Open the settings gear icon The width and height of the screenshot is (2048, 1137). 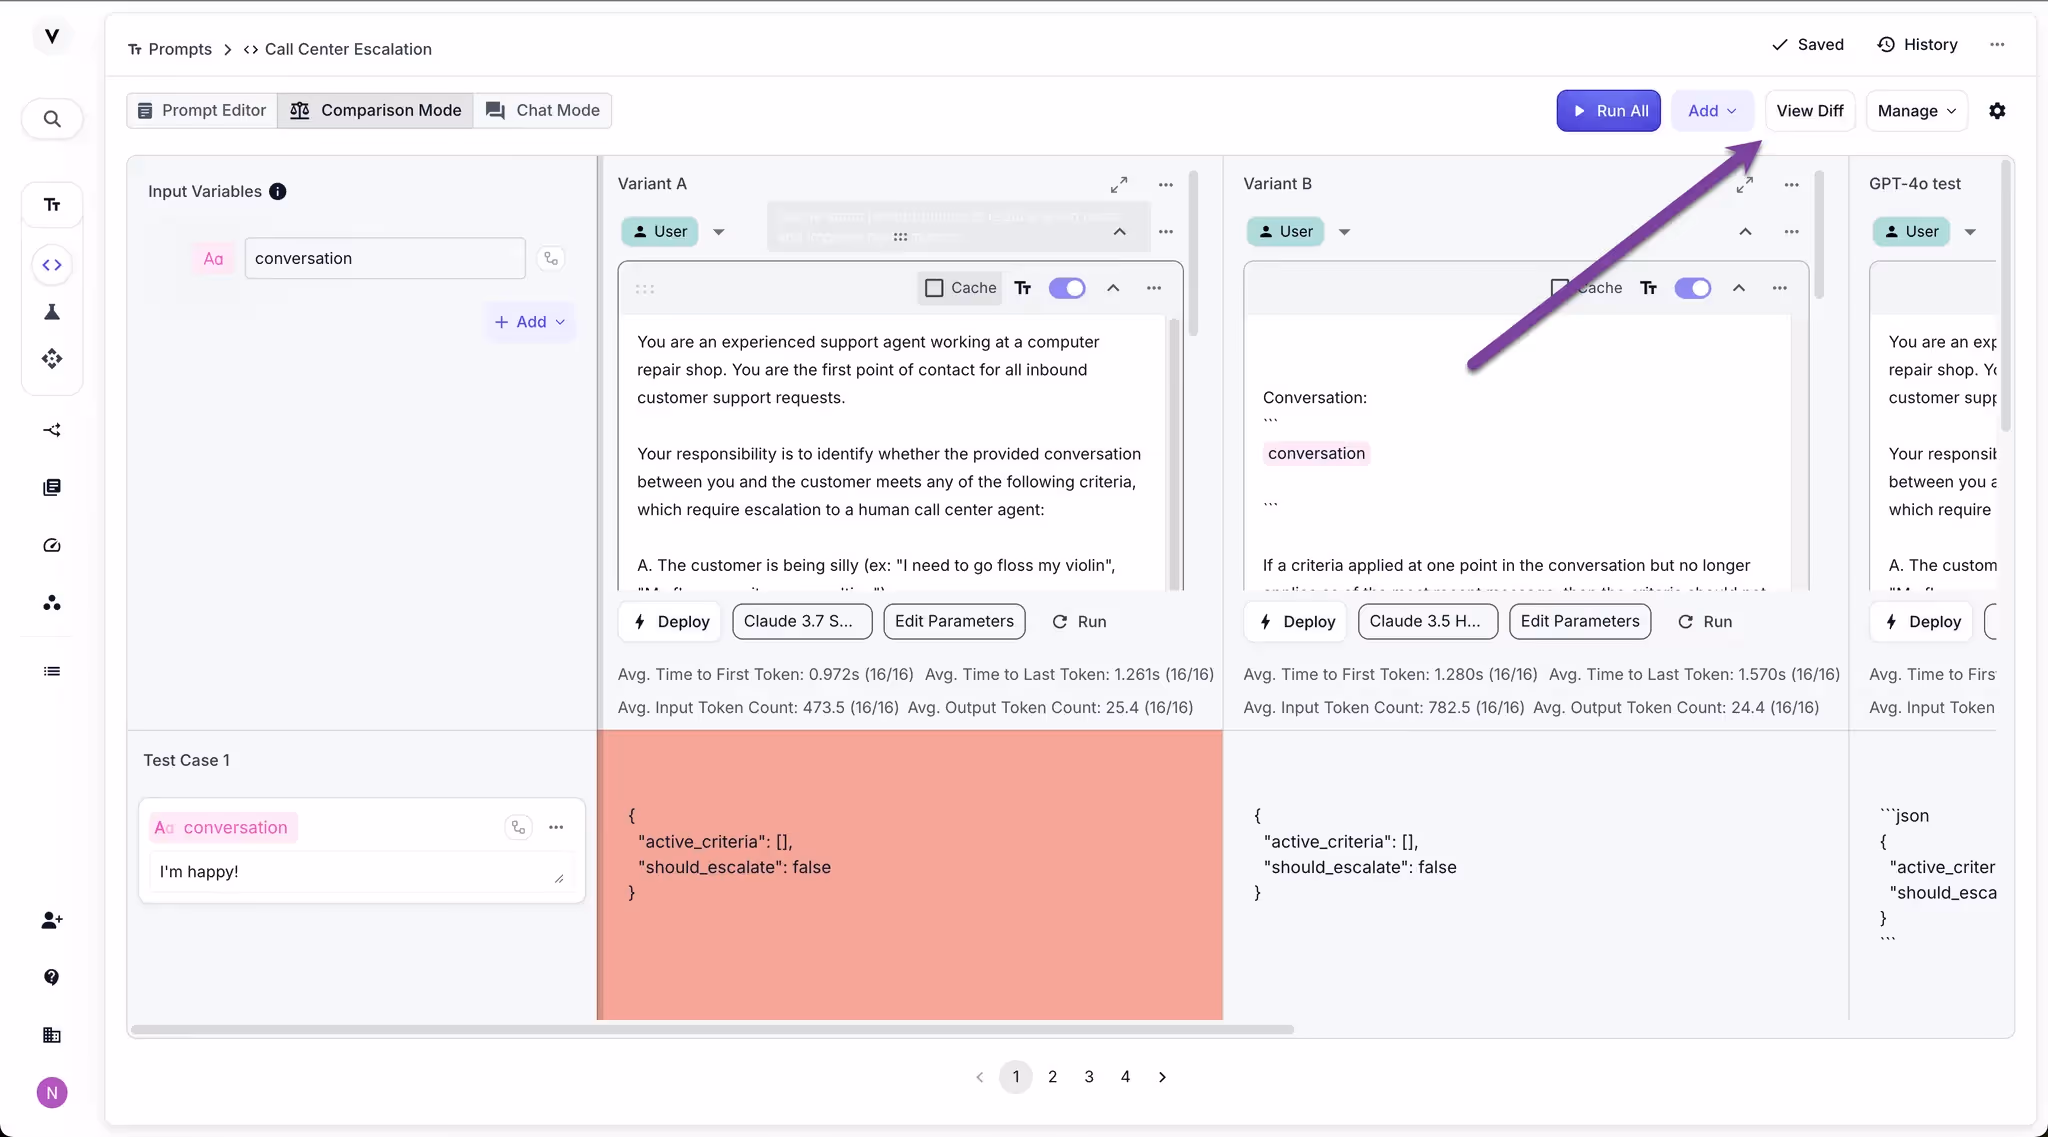point(1997,111)
